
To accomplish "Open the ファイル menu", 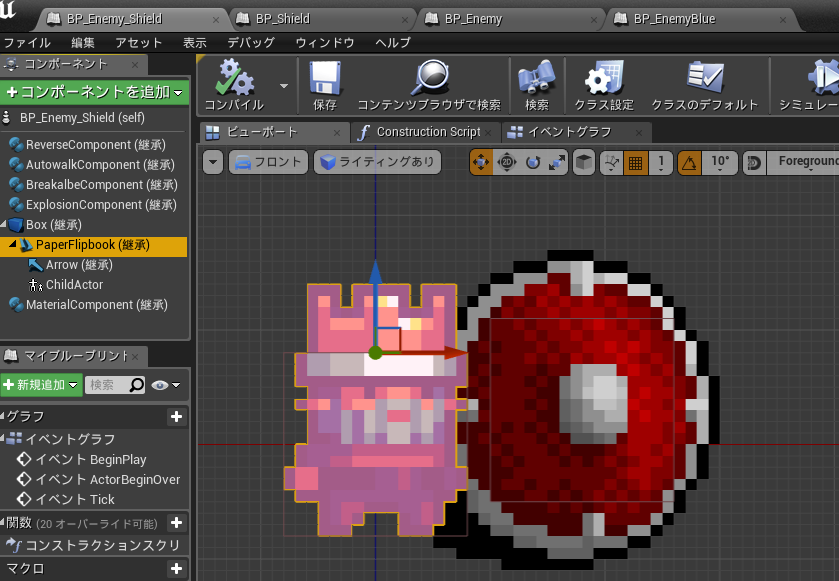I will (x=27, y=43).
